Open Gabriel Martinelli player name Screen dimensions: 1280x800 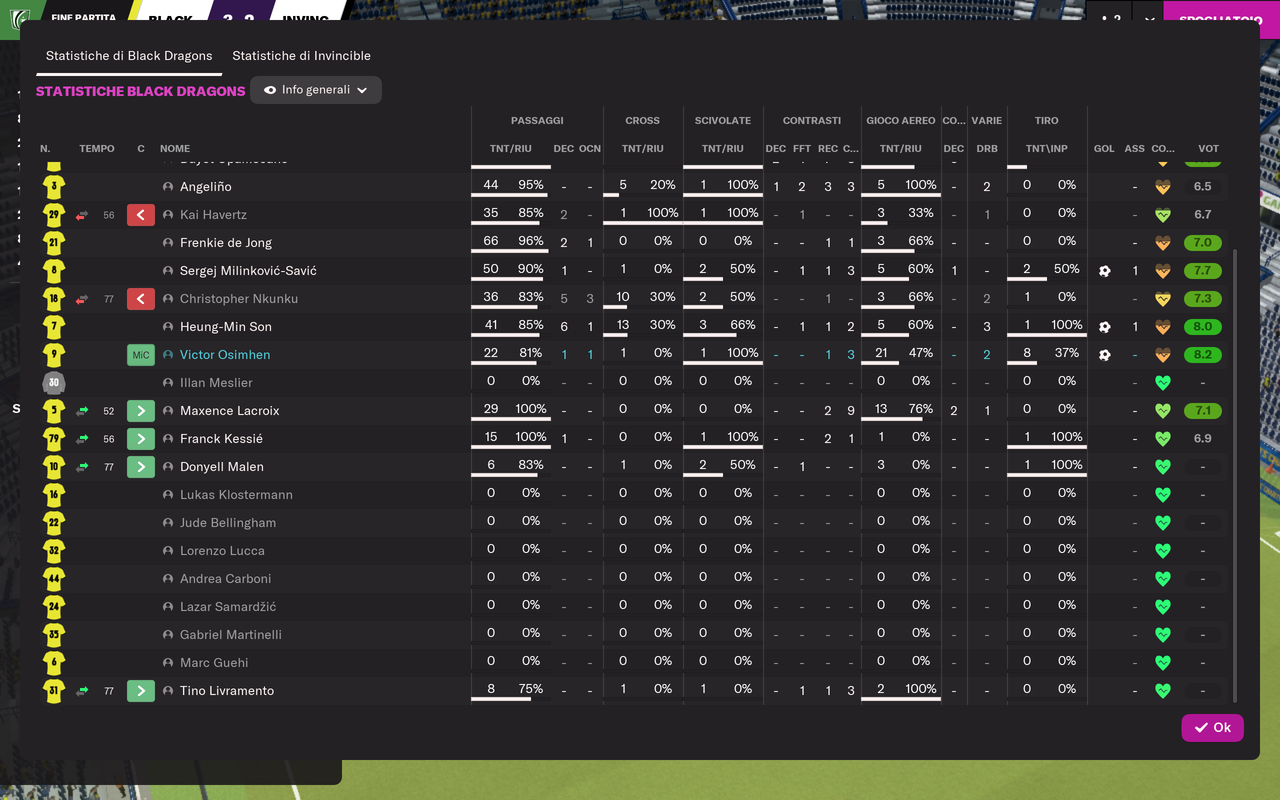coord(231,635)
